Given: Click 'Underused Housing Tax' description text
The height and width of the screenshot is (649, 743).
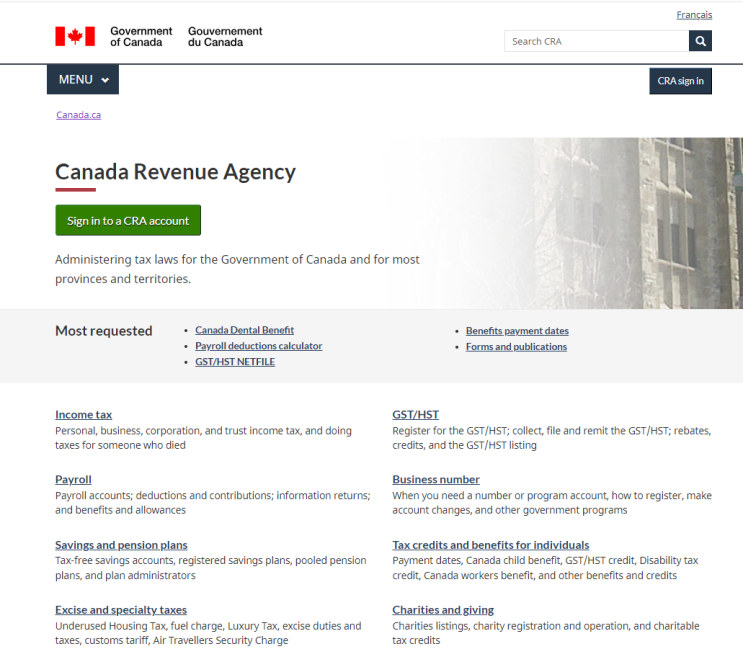Looking at the screenshot, I should [x=208, y=633].
